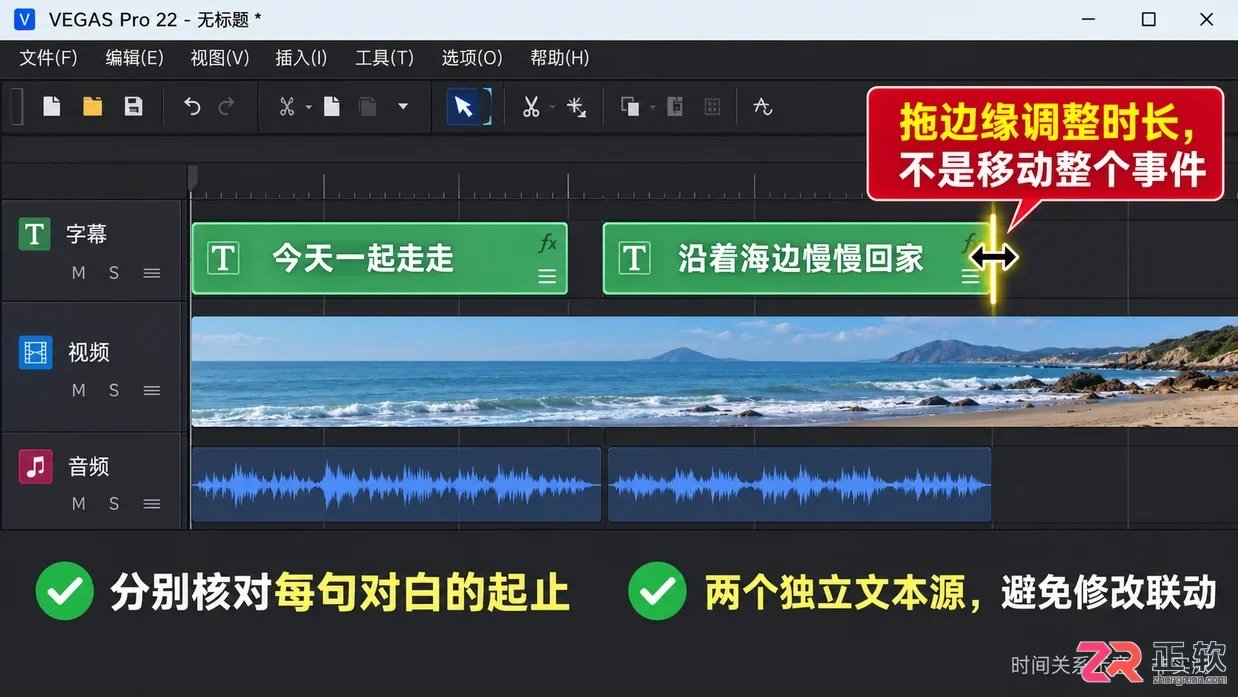This screenshot has width=1238, height=697.
Task: Mute the 音频 track with its M button
Action: click(x=79, y=504)
